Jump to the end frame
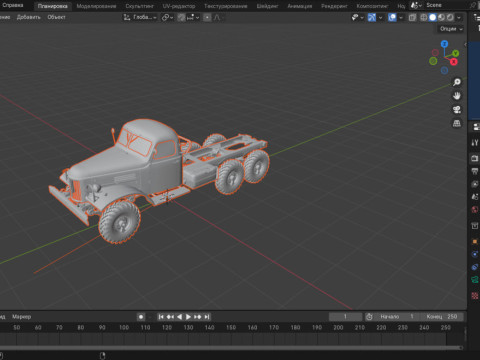Viewport: 480px width, 360px height. point(207,317)
